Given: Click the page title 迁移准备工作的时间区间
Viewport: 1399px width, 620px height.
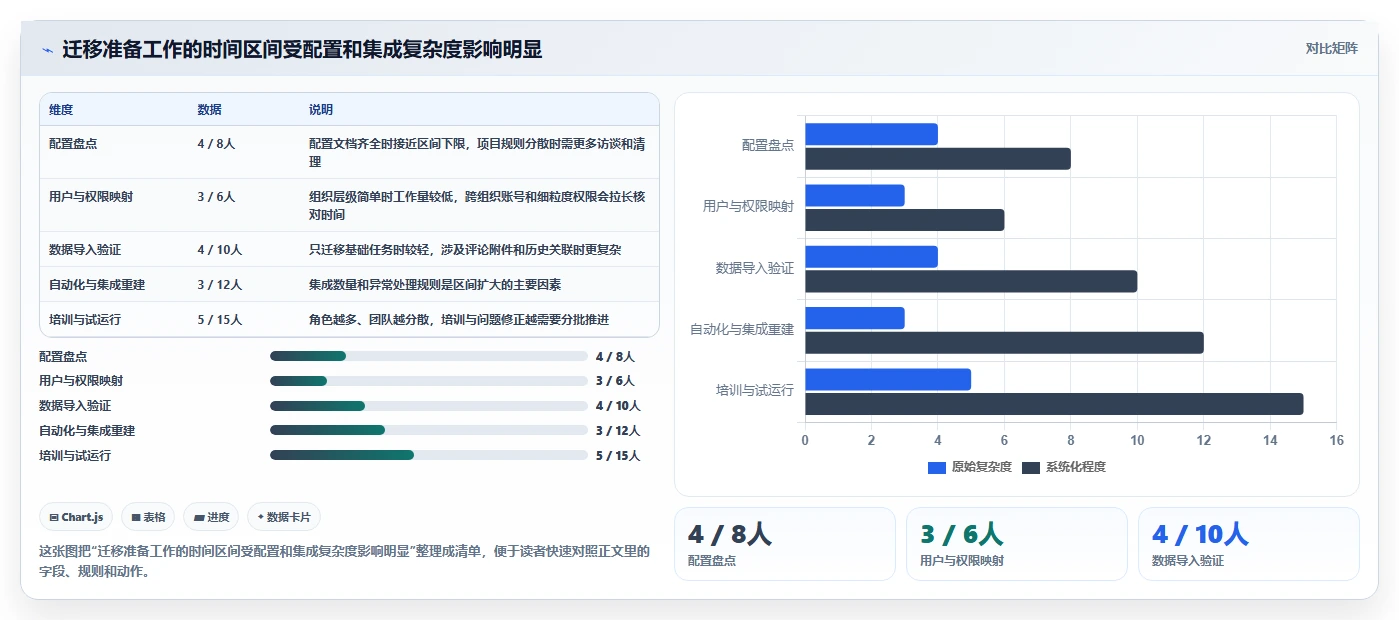Looking at the screenshot, I should tap(302, 49).
